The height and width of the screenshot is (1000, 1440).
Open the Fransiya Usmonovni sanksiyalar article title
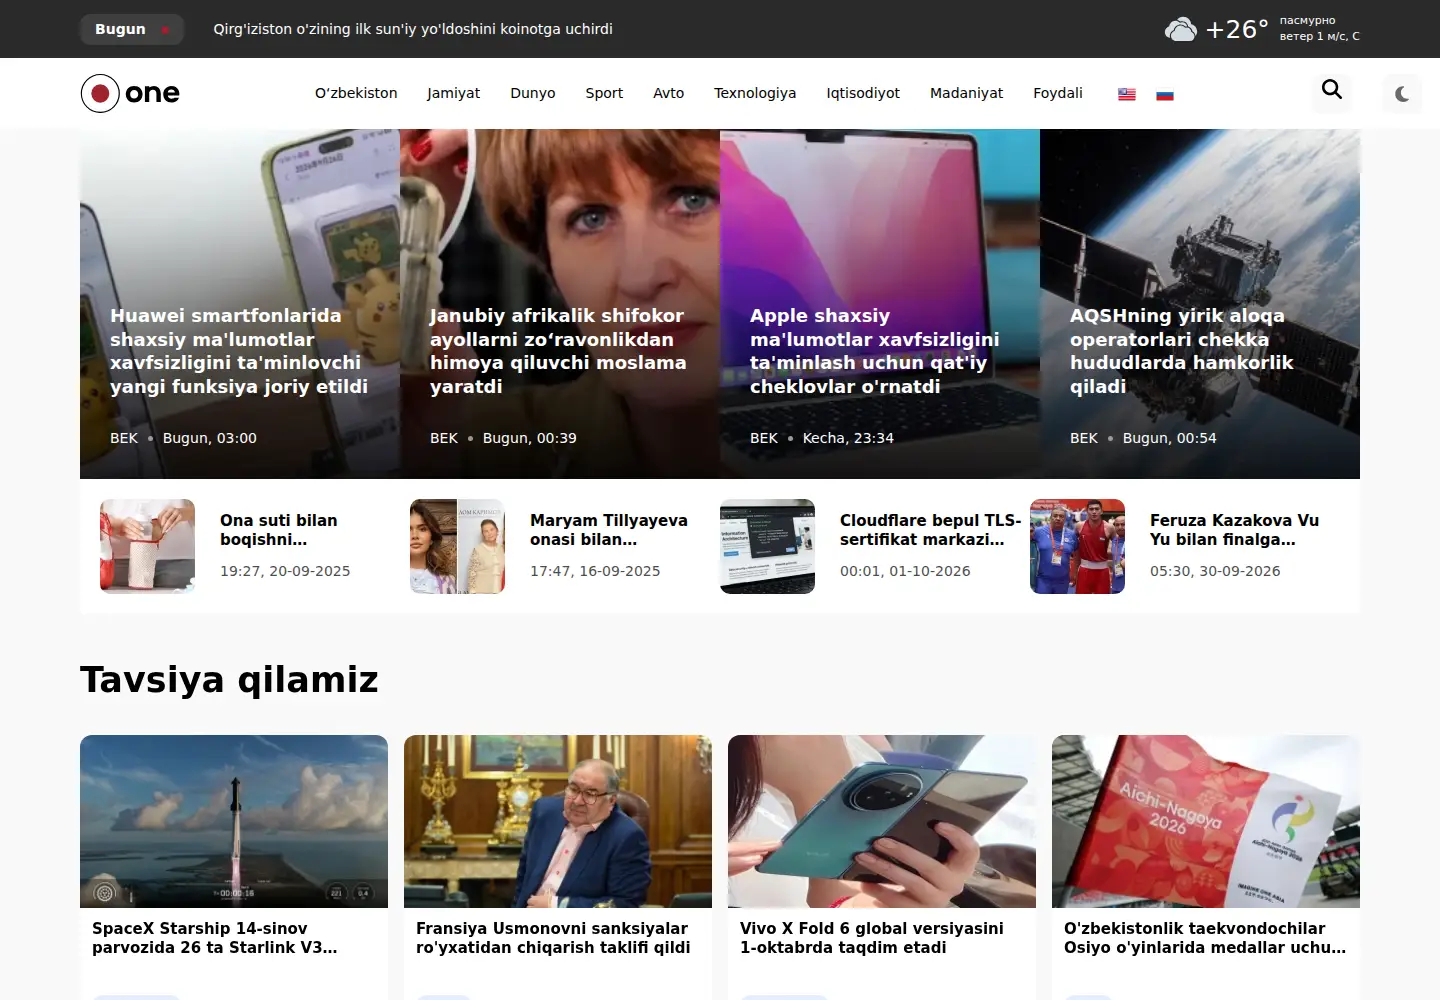pos(553,938)
